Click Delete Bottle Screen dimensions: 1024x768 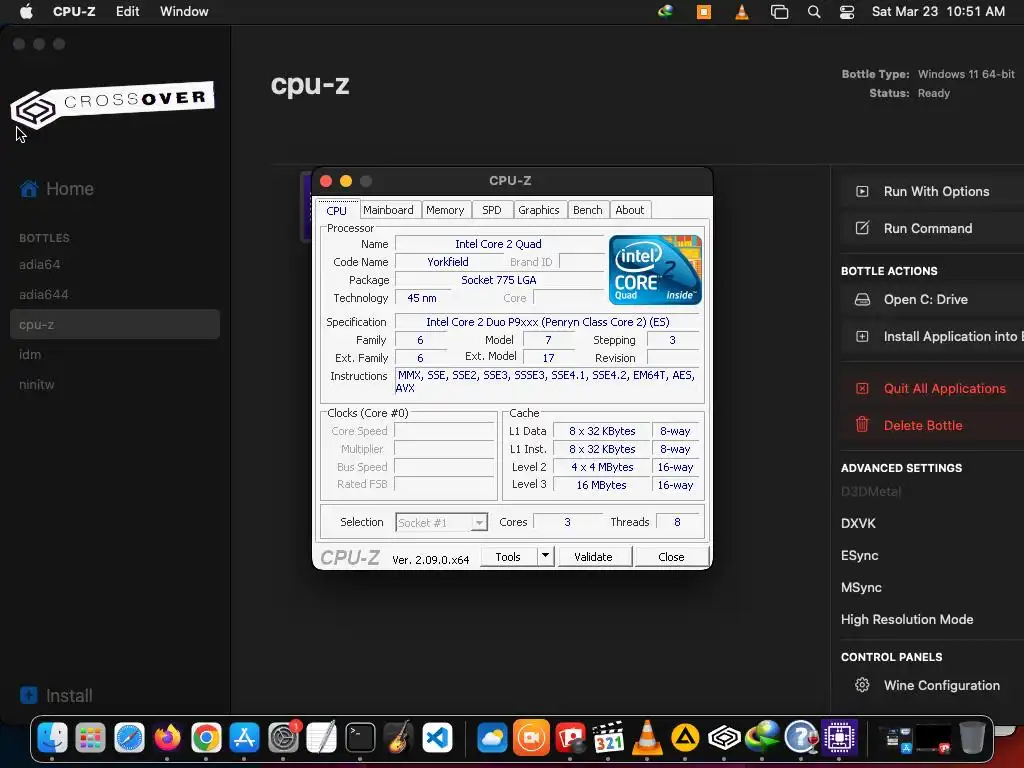click(932, 425)
